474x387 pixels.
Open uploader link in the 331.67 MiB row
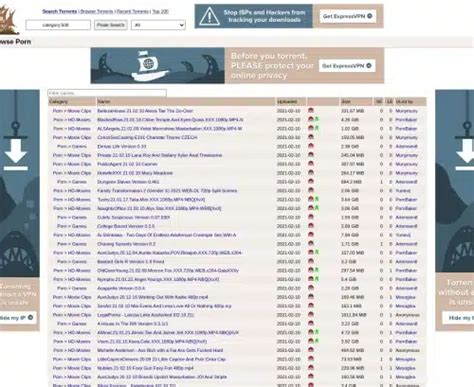406,111
